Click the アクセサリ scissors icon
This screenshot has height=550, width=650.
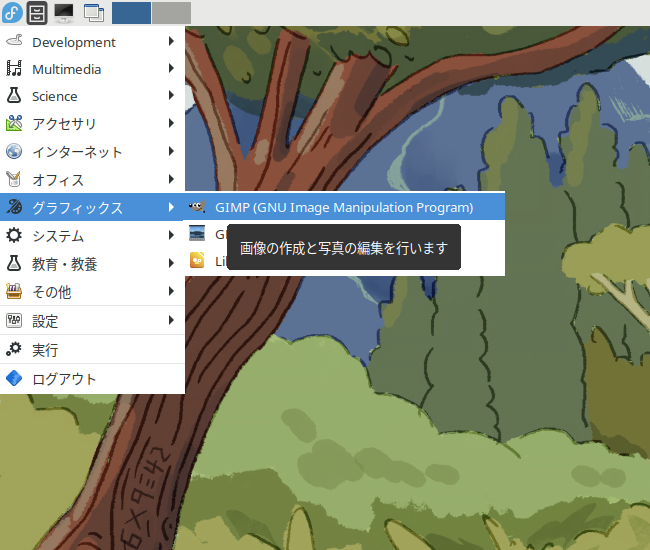click(x=14, y=123)
